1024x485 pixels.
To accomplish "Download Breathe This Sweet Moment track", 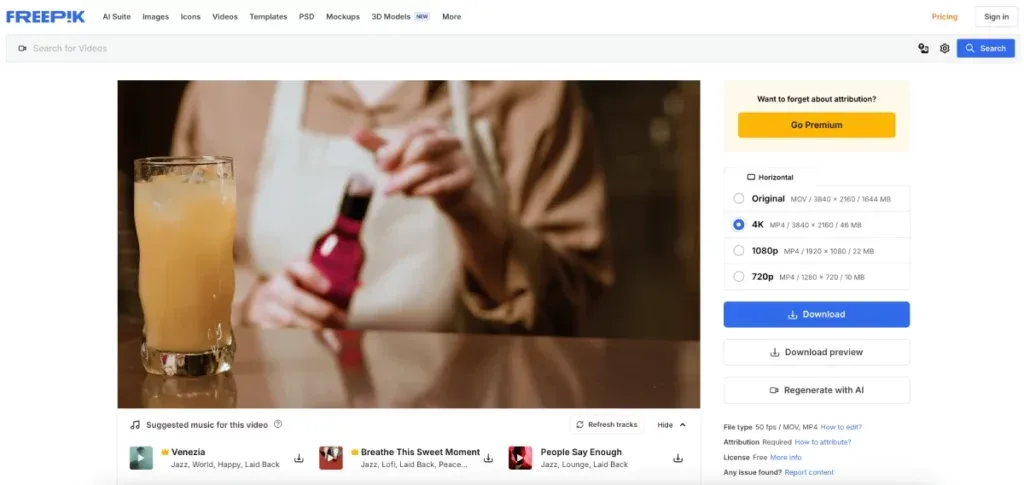I will [x=488, y=458].
